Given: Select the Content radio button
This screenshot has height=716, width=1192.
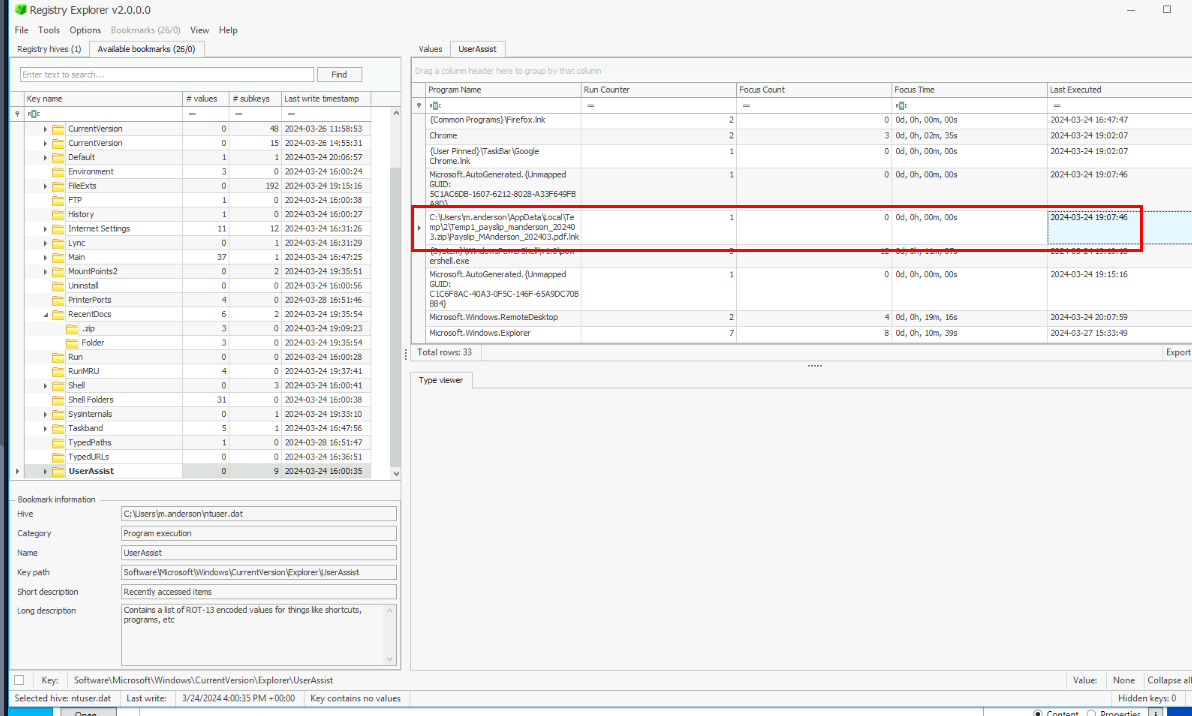Looking at the screenshot, I should (1037, 713).
